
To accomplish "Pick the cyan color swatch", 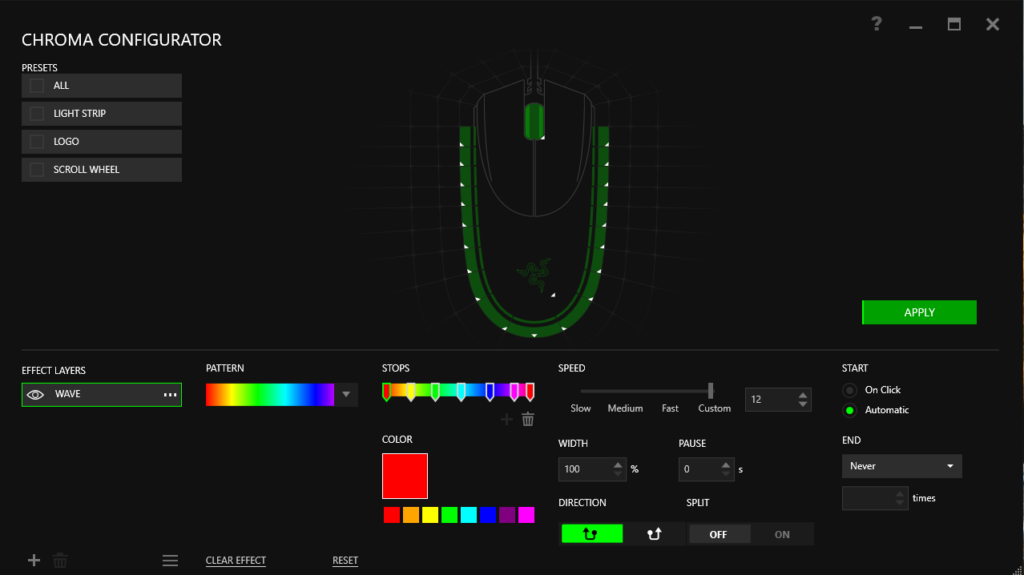I will click(x=469, y=515).
